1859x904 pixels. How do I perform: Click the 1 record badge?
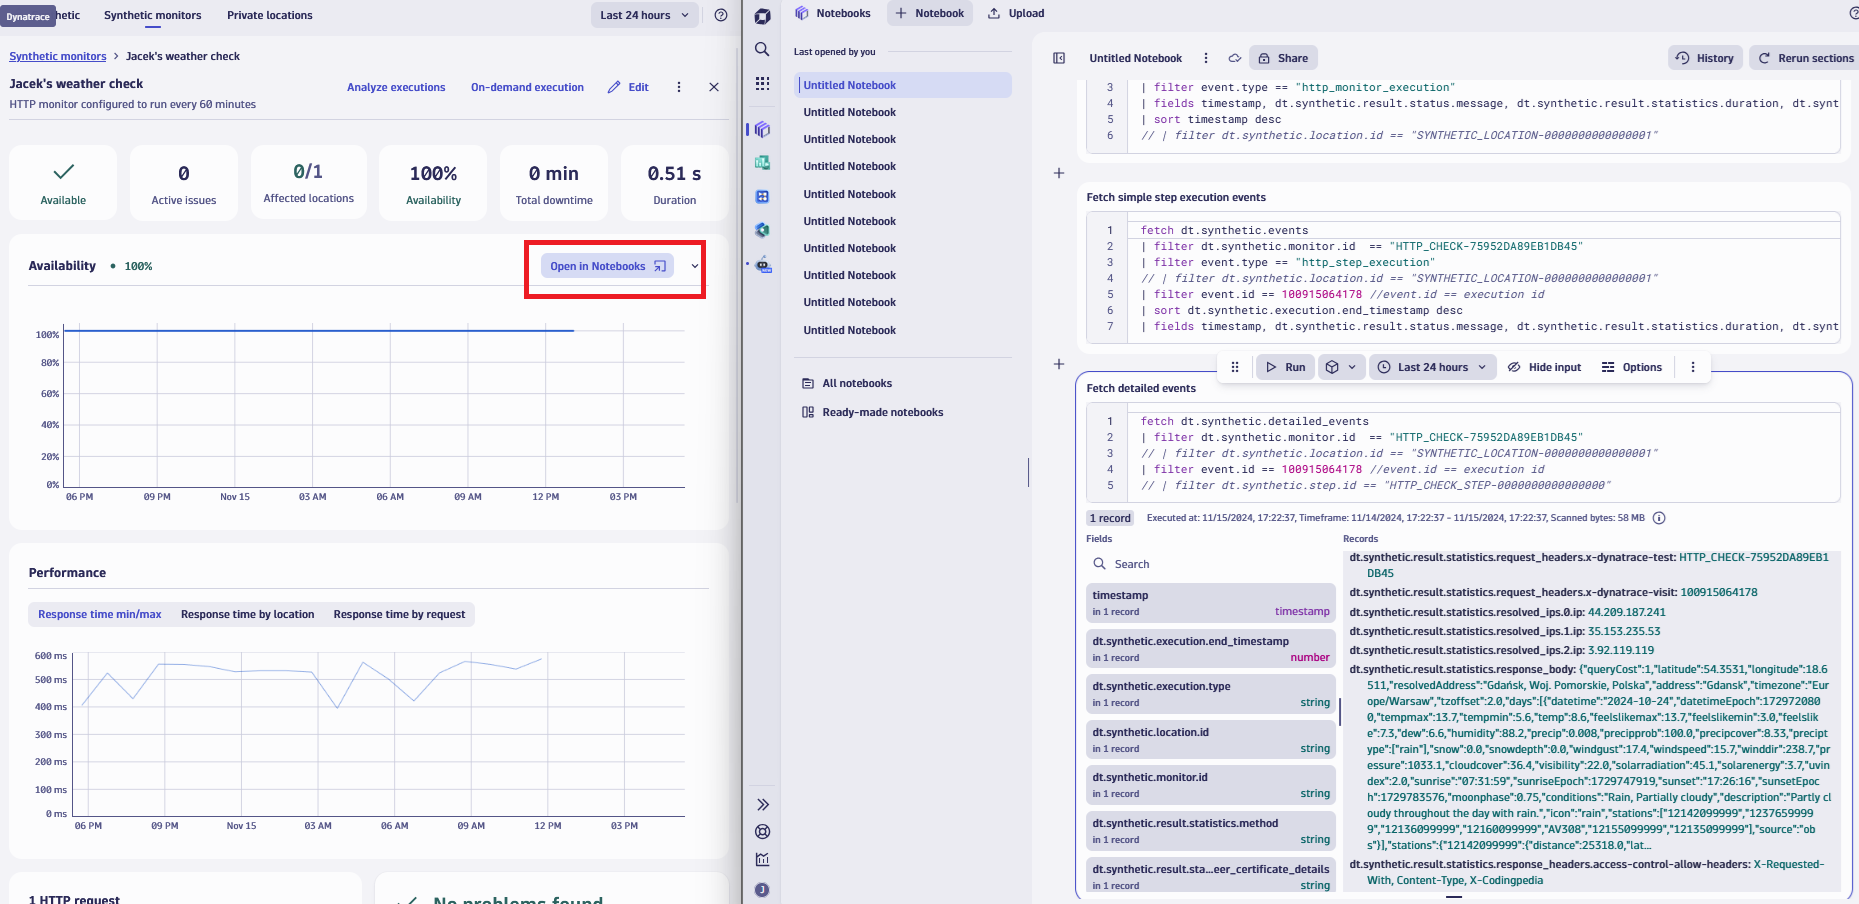point(1111,518)
